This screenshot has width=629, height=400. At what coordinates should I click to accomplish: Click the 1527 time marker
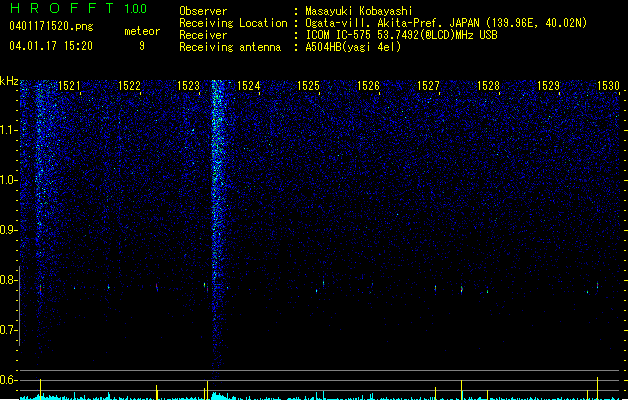click(428, 86)
